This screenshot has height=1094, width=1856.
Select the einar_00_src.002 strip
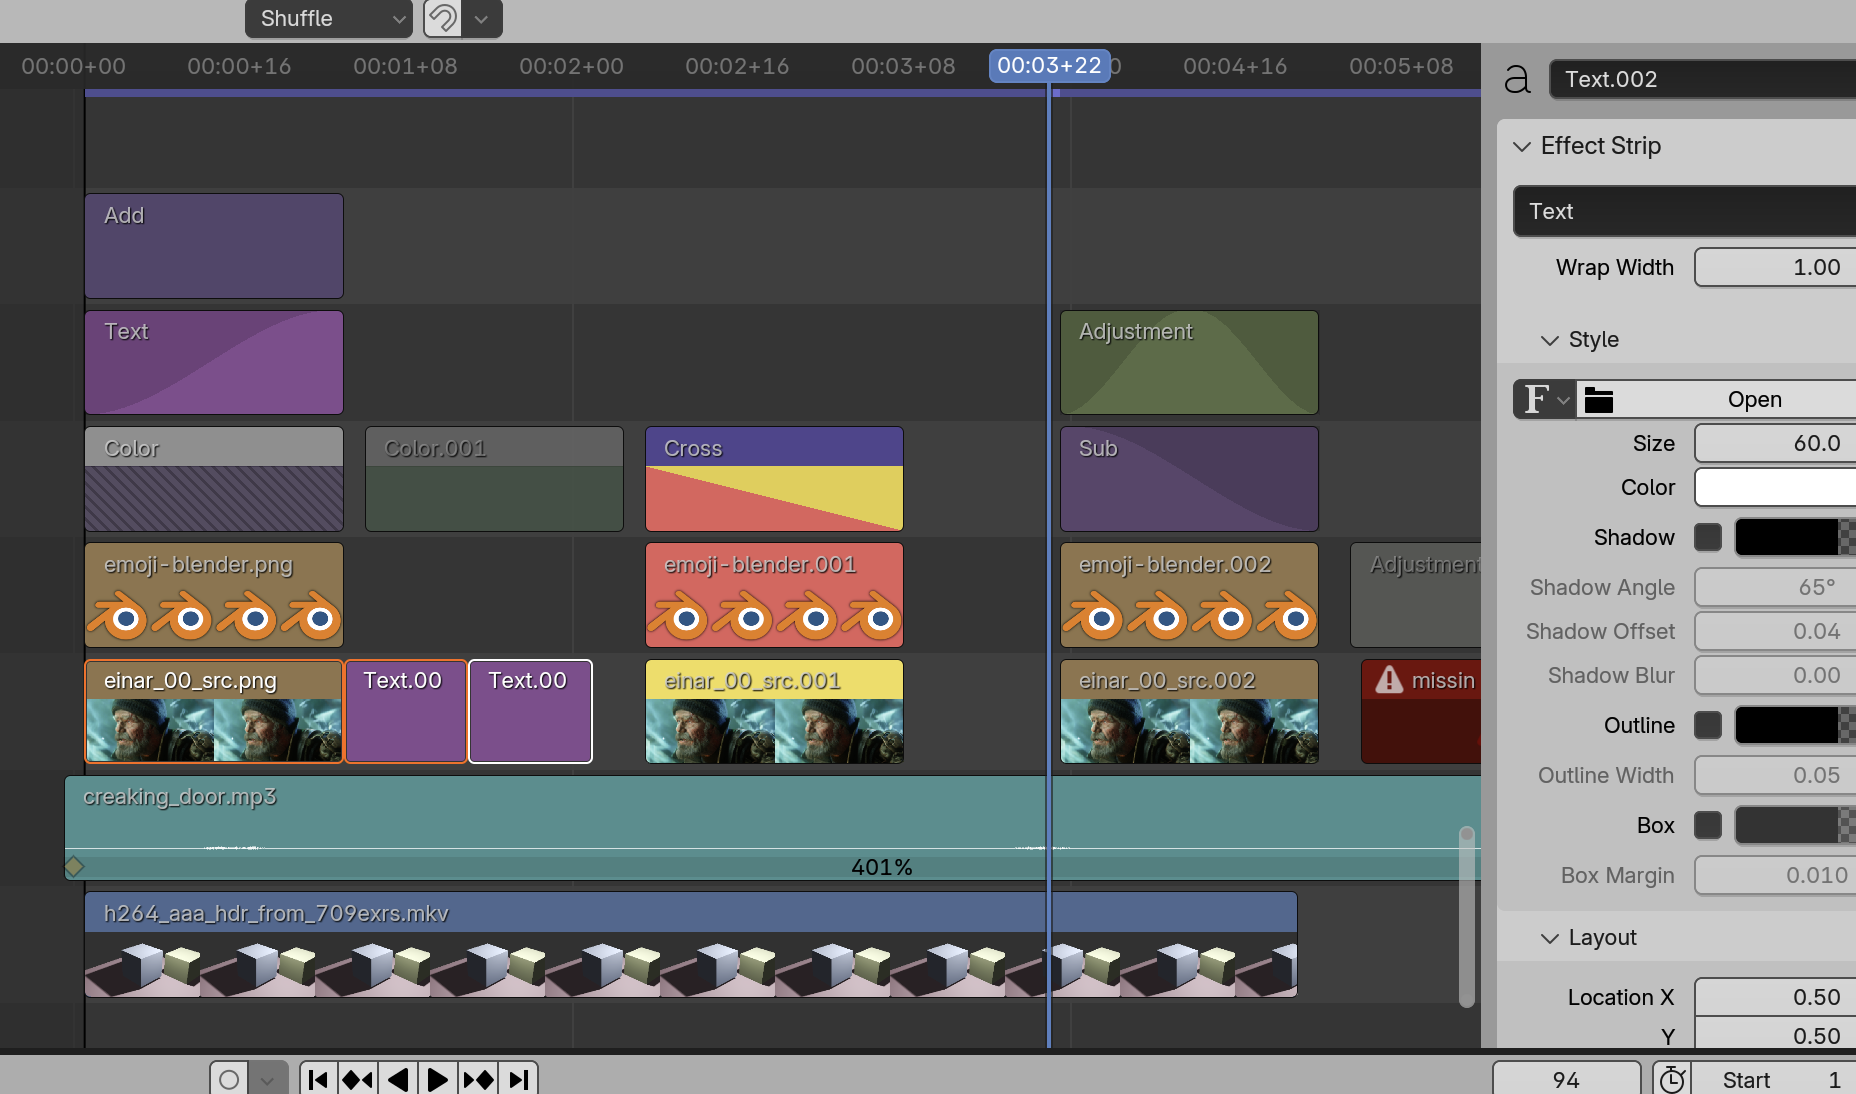(1189, 711)
